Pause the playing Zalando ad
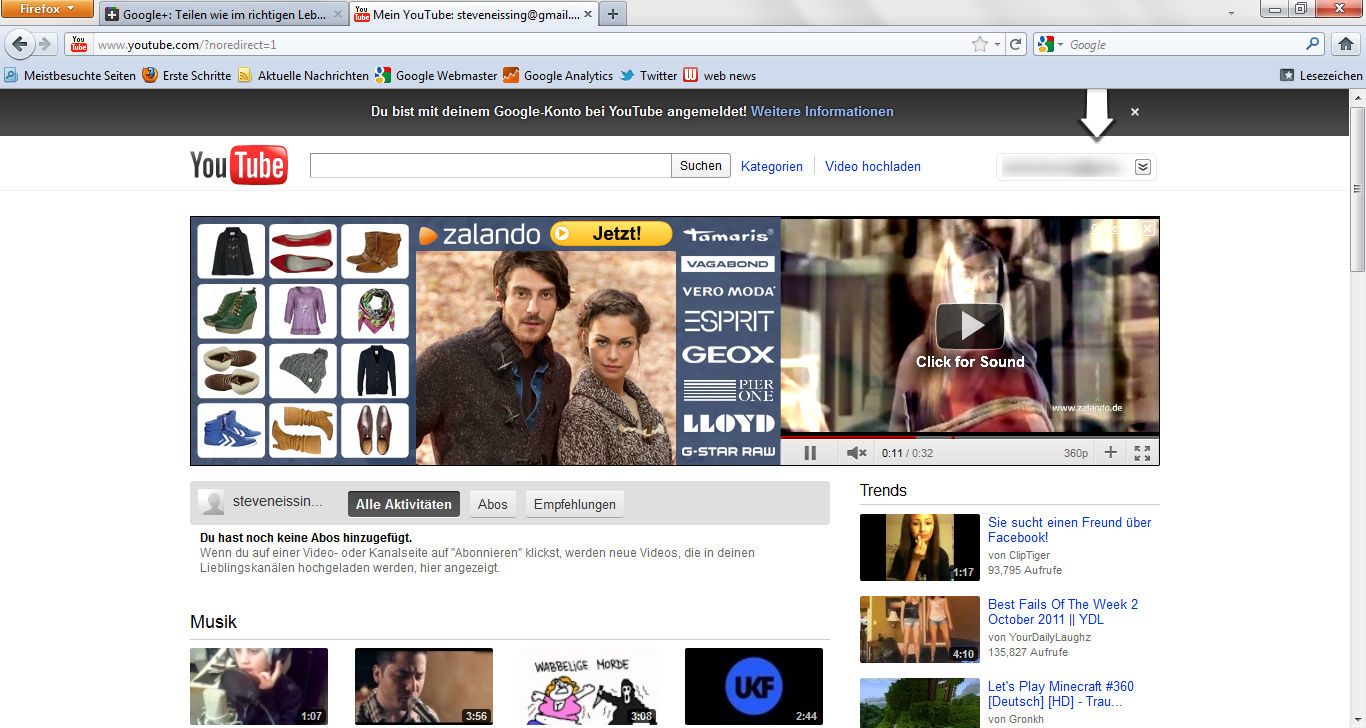Screen dimensions: 1366x728 pos(810,452)
